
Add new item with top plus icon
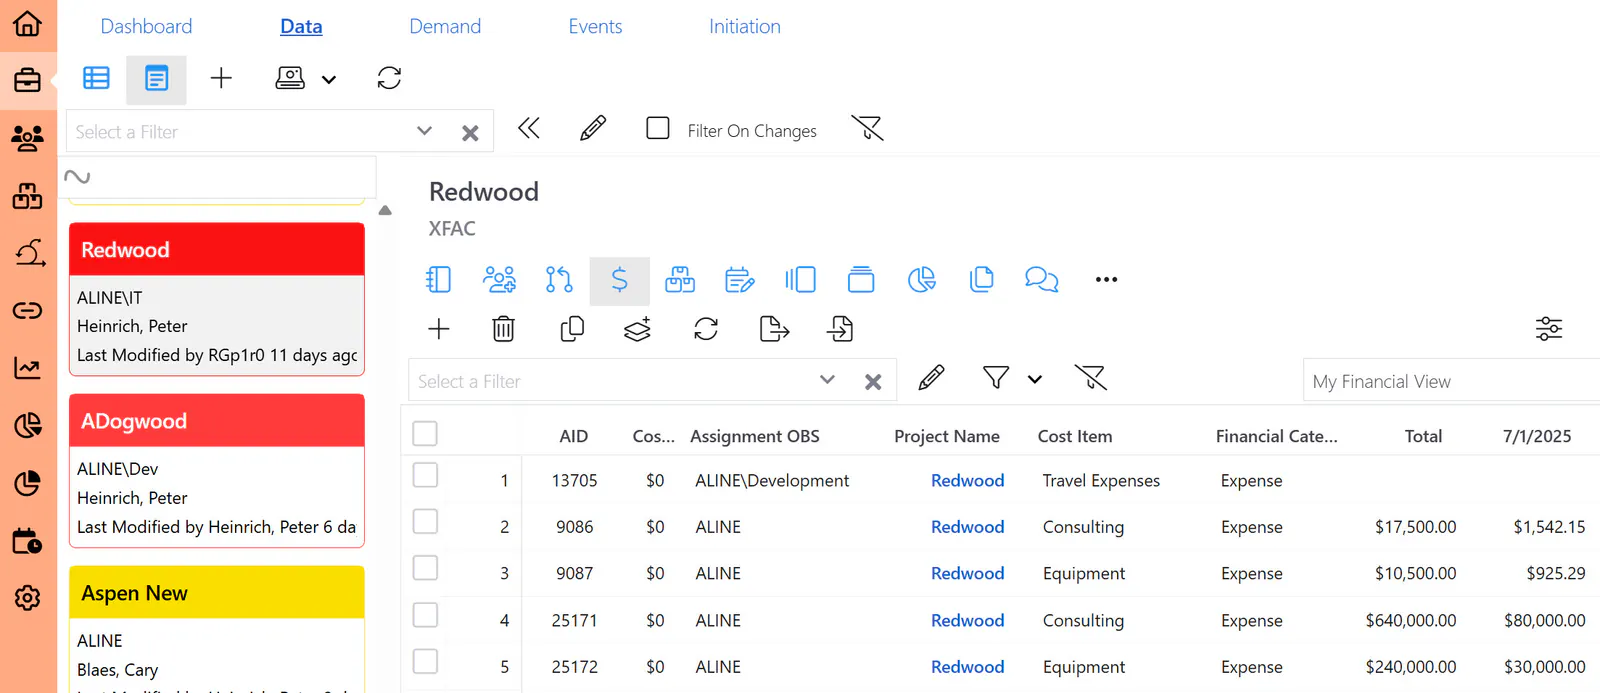click(221, 78)
